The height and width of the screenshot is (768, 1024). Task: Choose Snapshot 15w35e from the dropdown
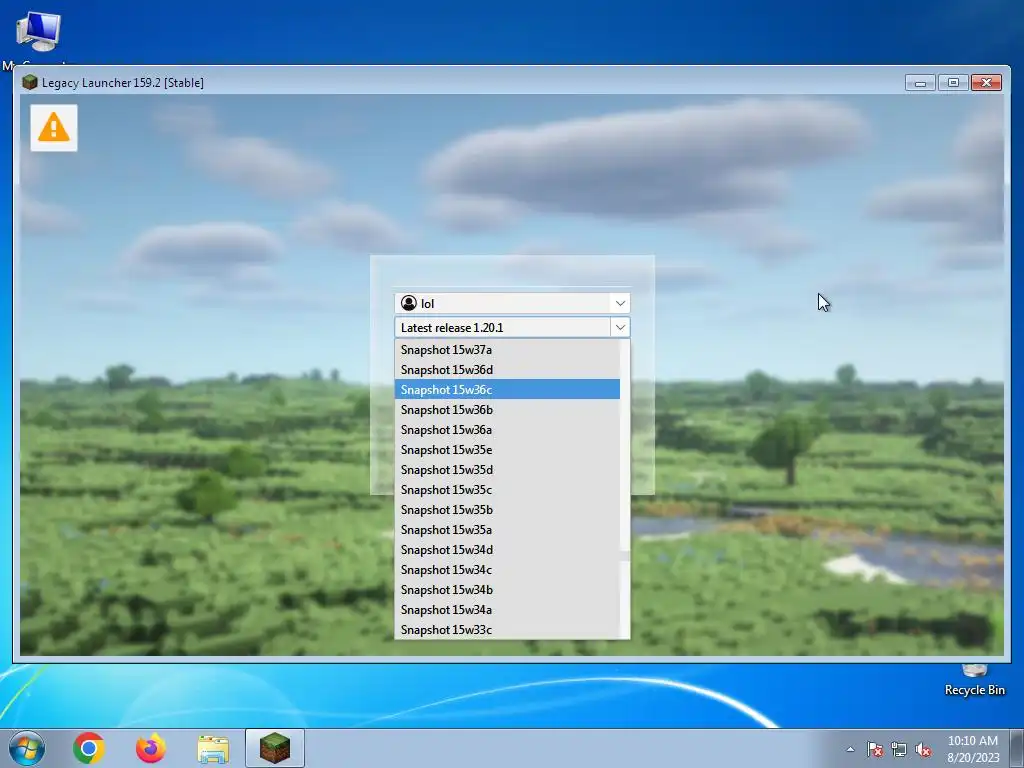(x=507, y=449)
